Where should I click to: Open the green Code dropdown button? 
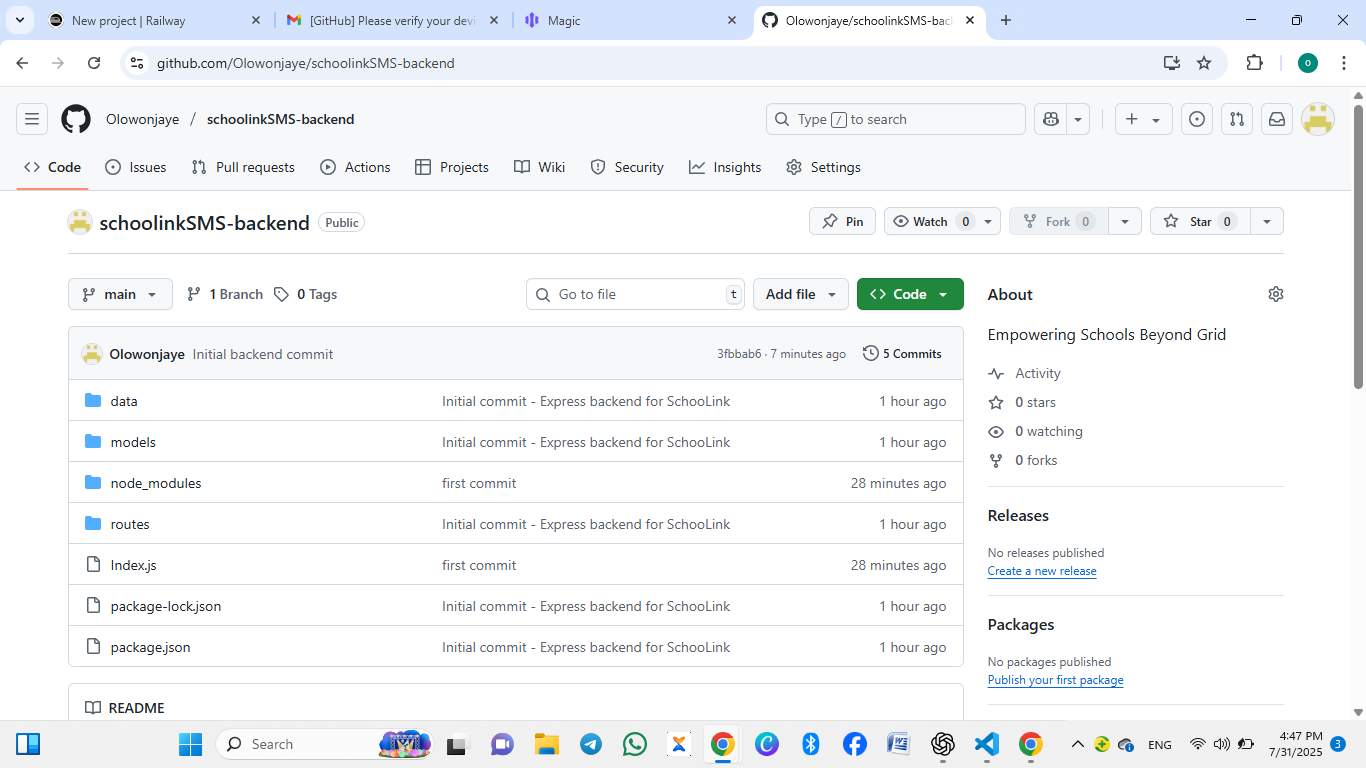tap(910, 294)
